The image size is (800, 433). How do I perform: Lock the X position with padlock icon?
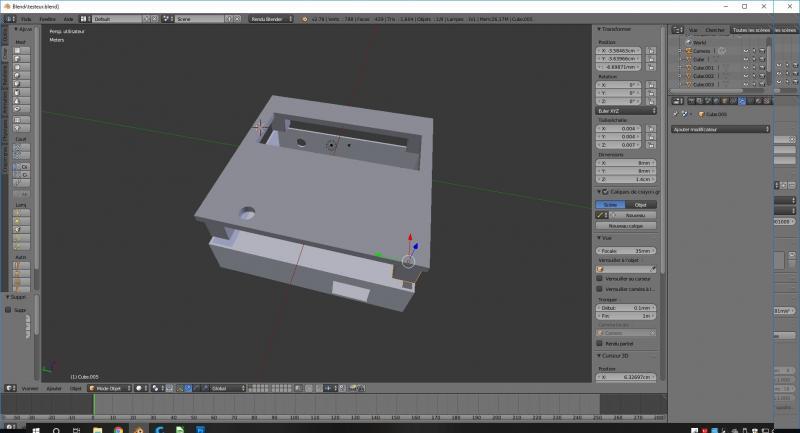tap(653, 49)
